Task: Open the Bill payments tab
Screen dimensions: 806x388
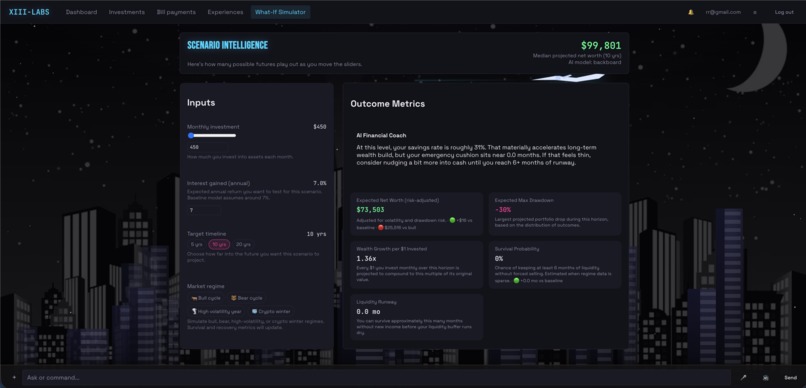Action: tap(176, 12)
